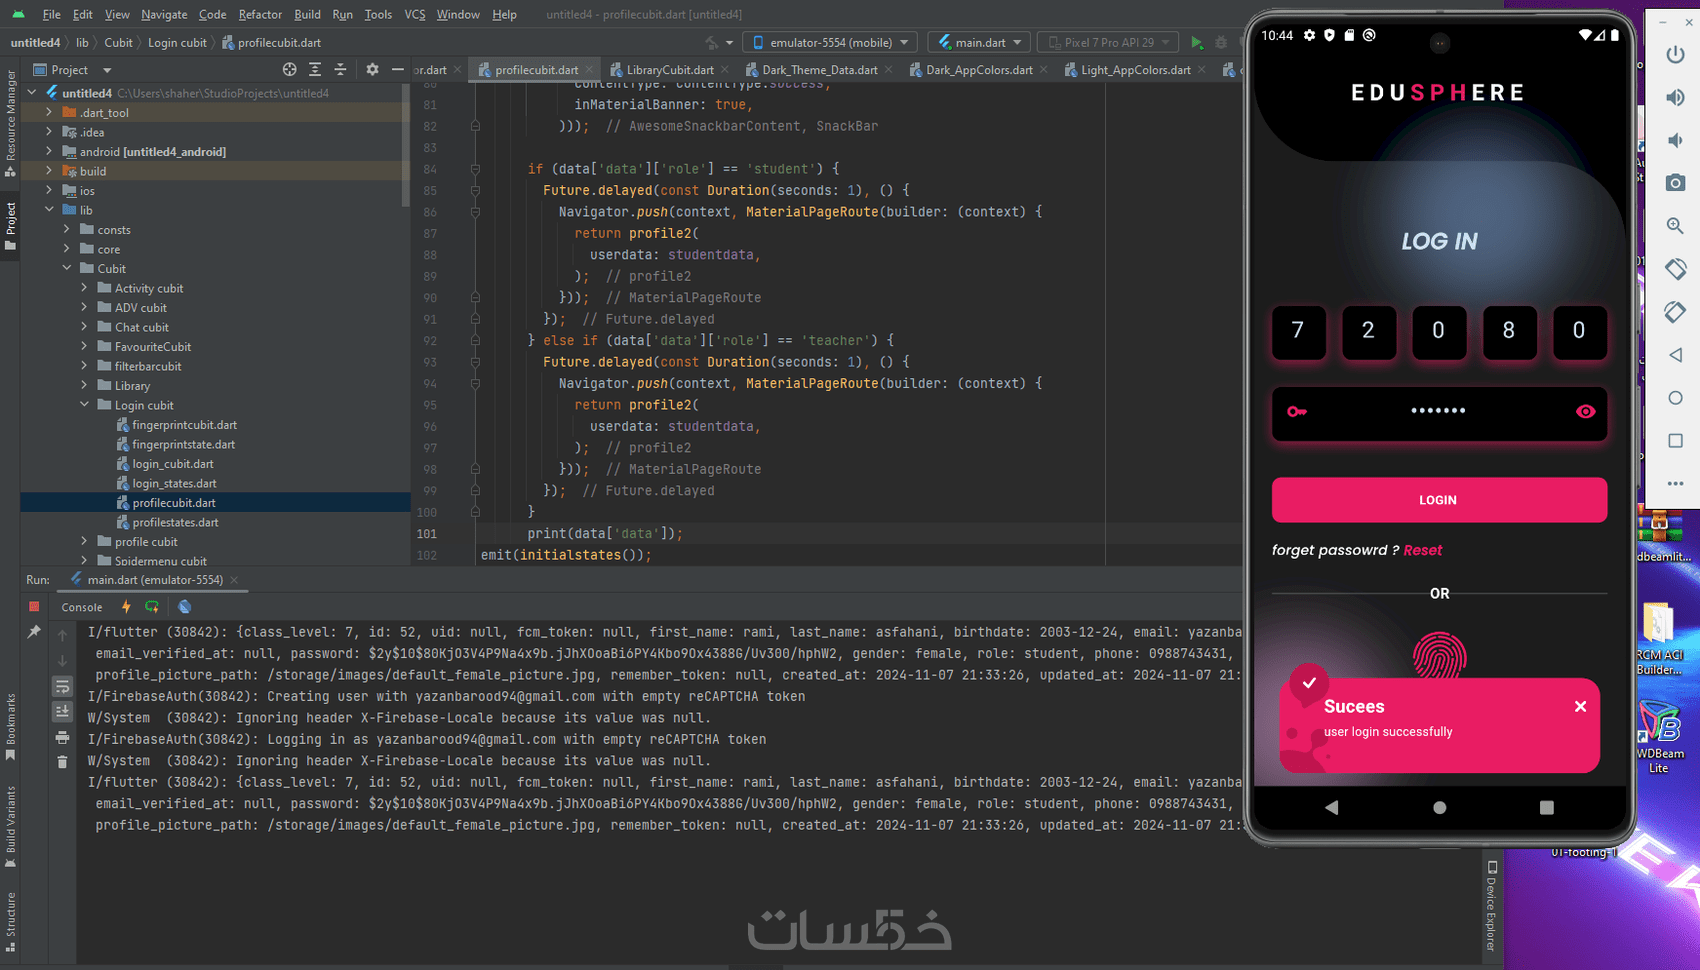Screen dimensions: 1700x970
Task: Toggle the Device Explorer side tab
Action: pos(1491,906)
